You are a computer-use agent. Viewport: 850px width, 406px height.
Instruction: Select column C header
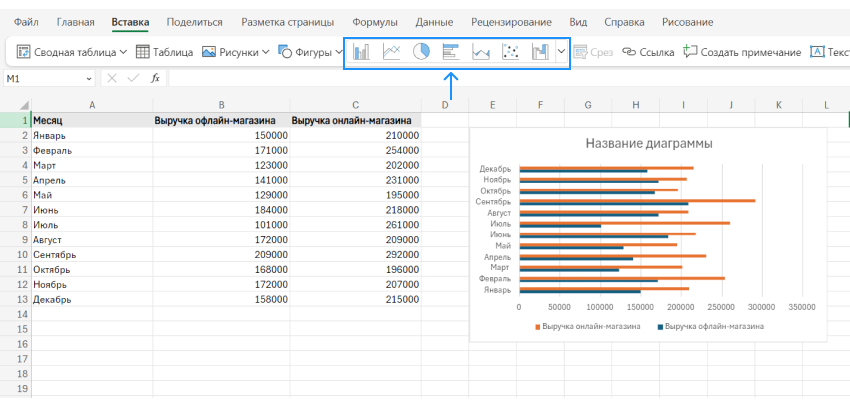(356, 105)
